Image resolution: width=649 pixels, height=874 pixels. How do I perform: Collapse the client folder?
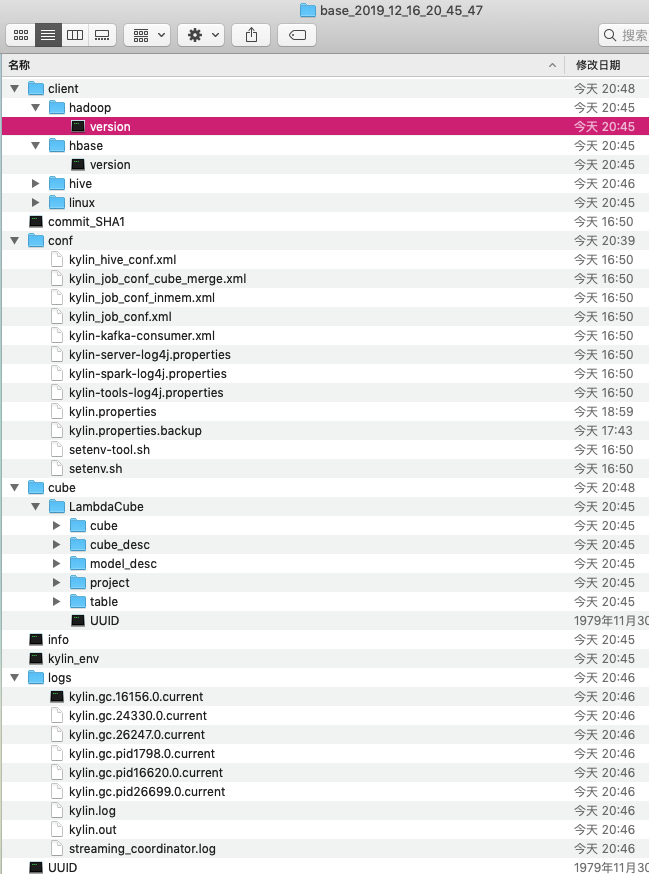pyautogui.click(x=14, y=89)
